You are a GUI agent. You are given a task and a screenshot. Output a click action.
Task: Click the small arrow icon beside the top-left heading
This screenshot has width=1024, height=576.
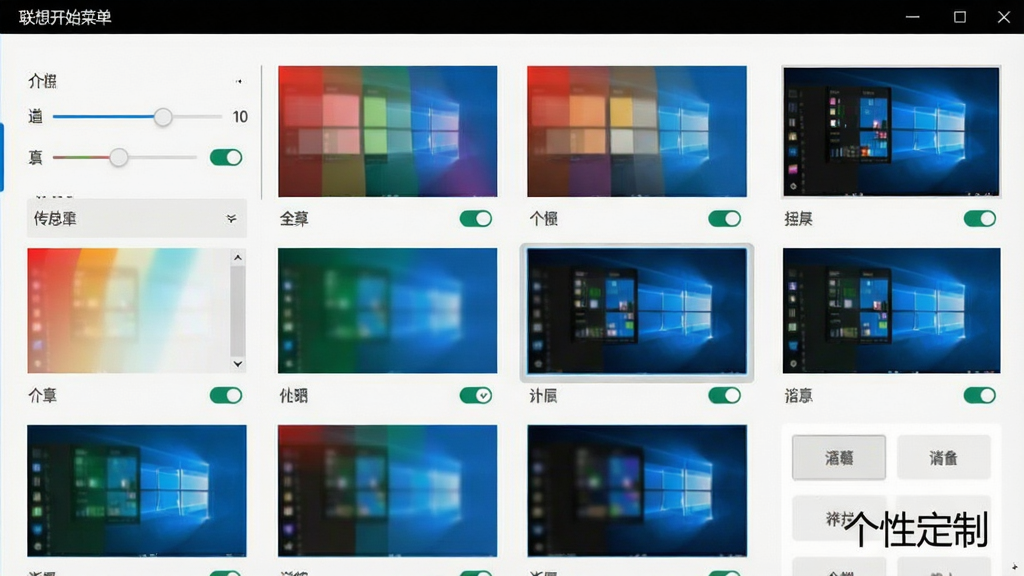239,82
